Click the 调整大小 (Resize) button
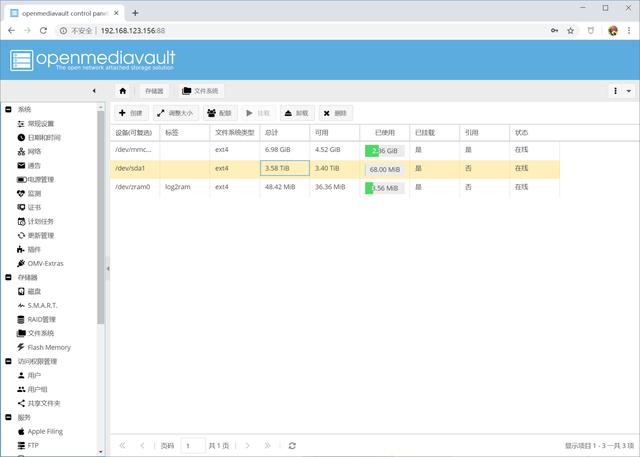The width and height of the screenshot is (640, 457). (176, 113)
